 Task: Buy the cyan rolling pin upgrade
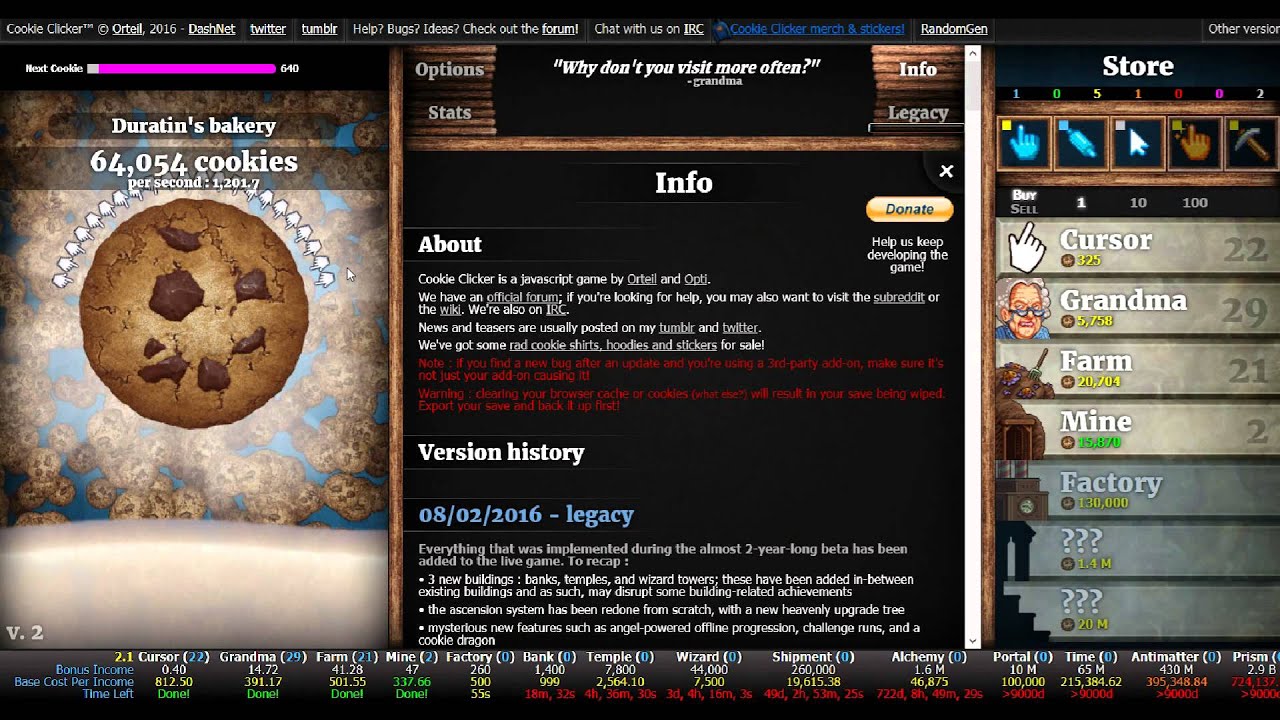[x=1081, y=144]
